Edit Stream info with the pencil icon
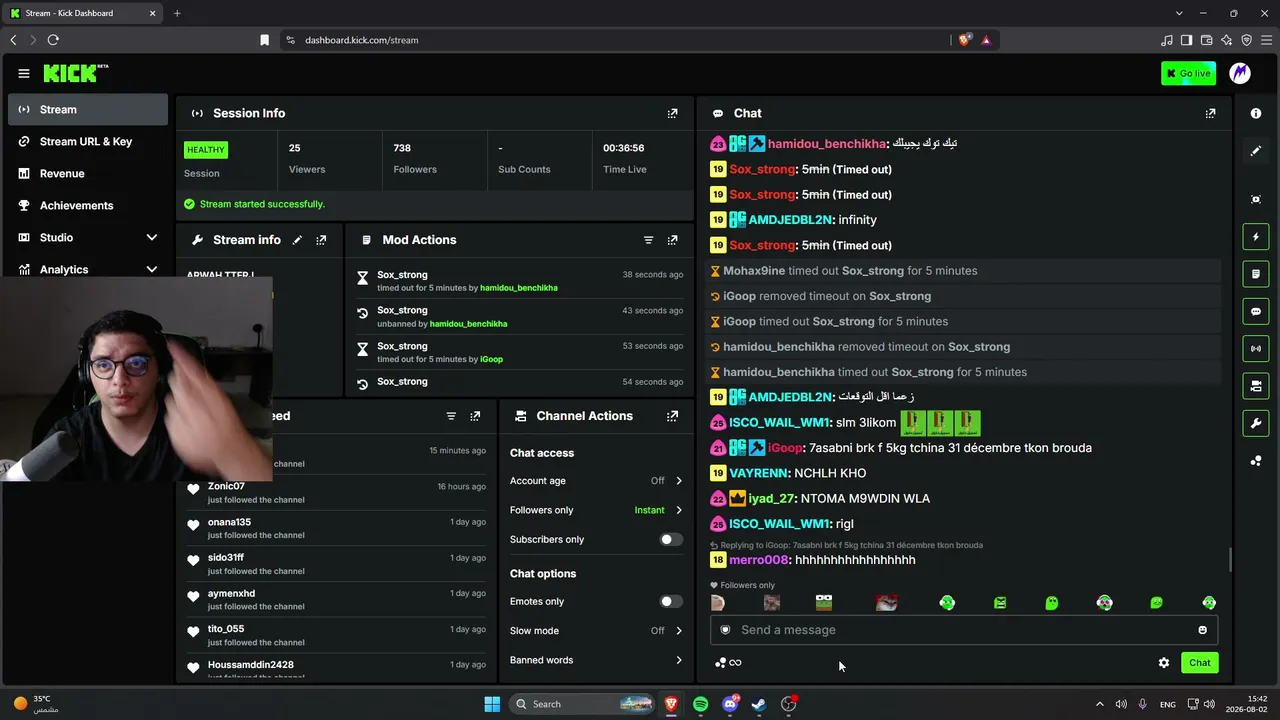This screenshot has height=720, width=1280. 297,240
